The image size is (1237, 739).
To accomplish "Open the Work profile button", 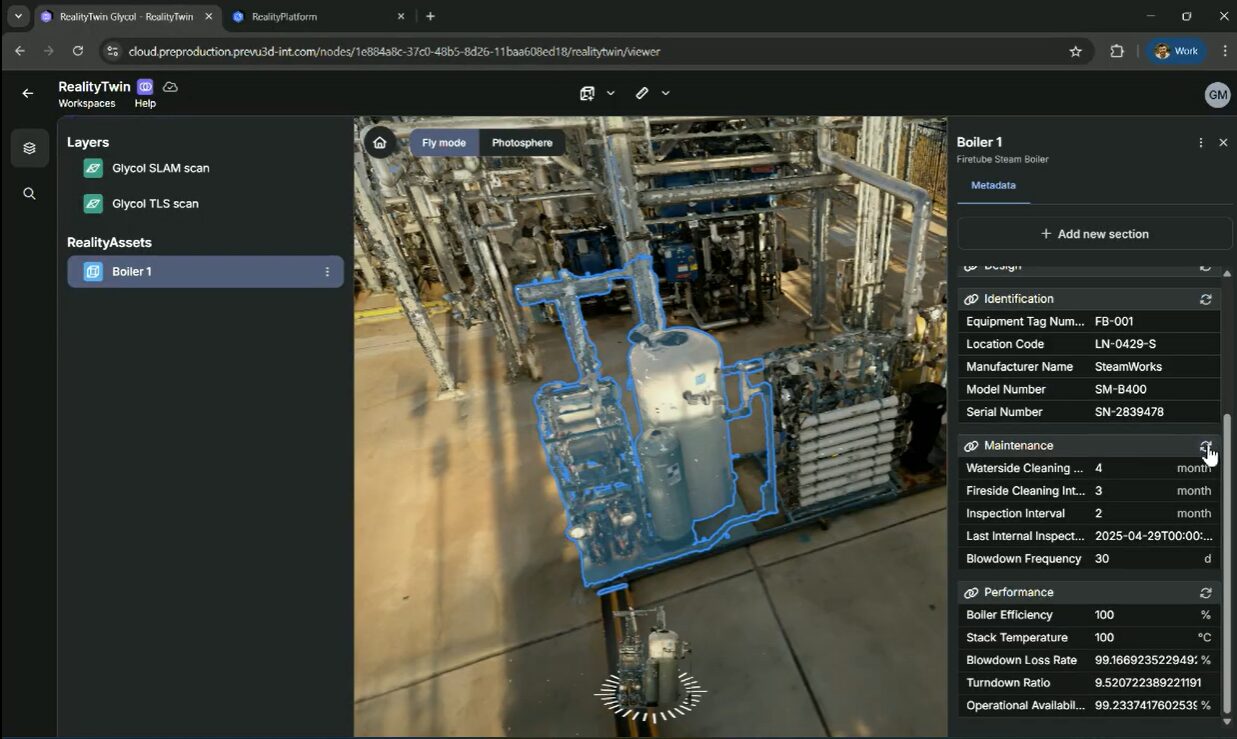I will pos(1176,51).
